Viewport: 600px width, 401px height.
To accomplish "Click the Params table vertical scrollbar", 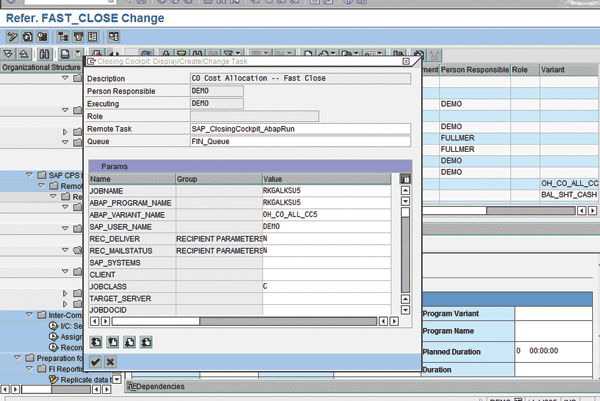I will pos(406,250).
